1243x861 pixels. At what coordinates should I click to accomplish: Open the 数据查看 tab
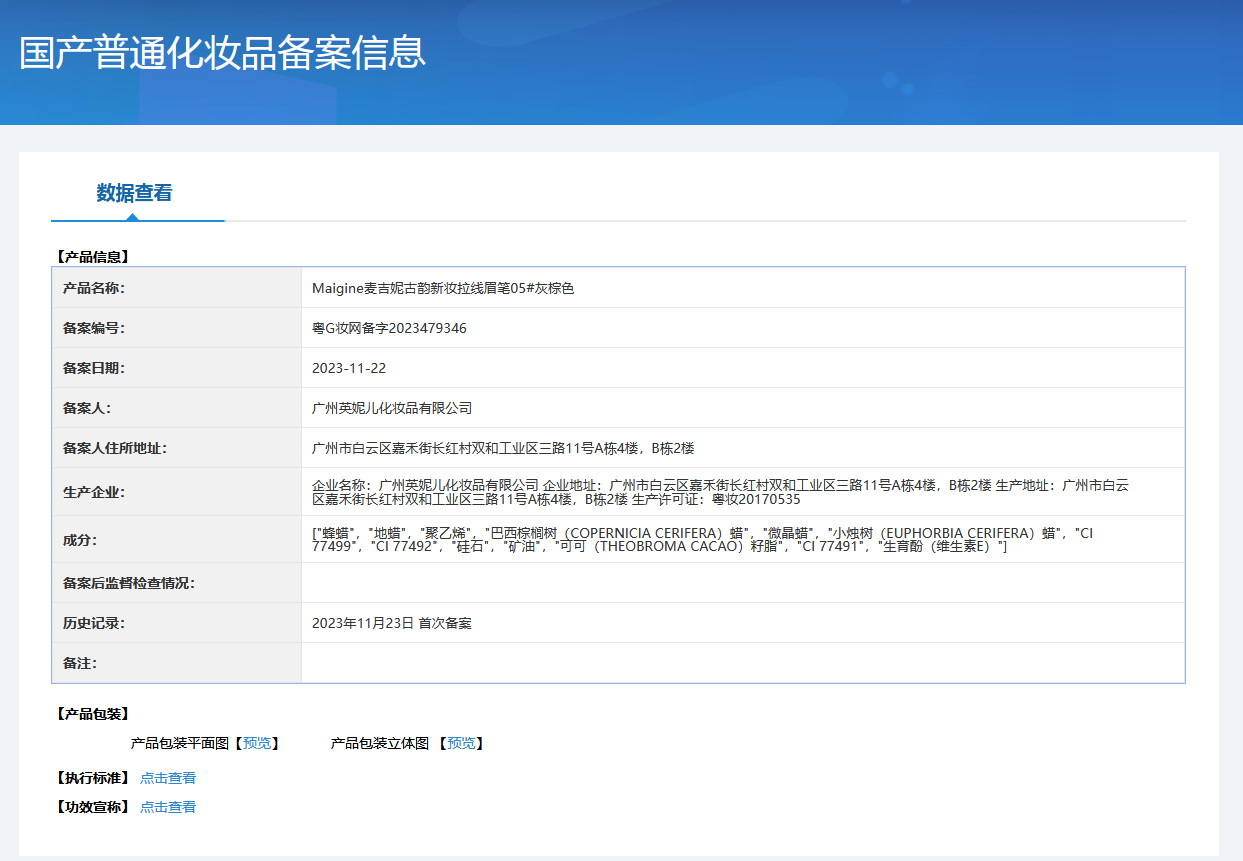(135, 193)
